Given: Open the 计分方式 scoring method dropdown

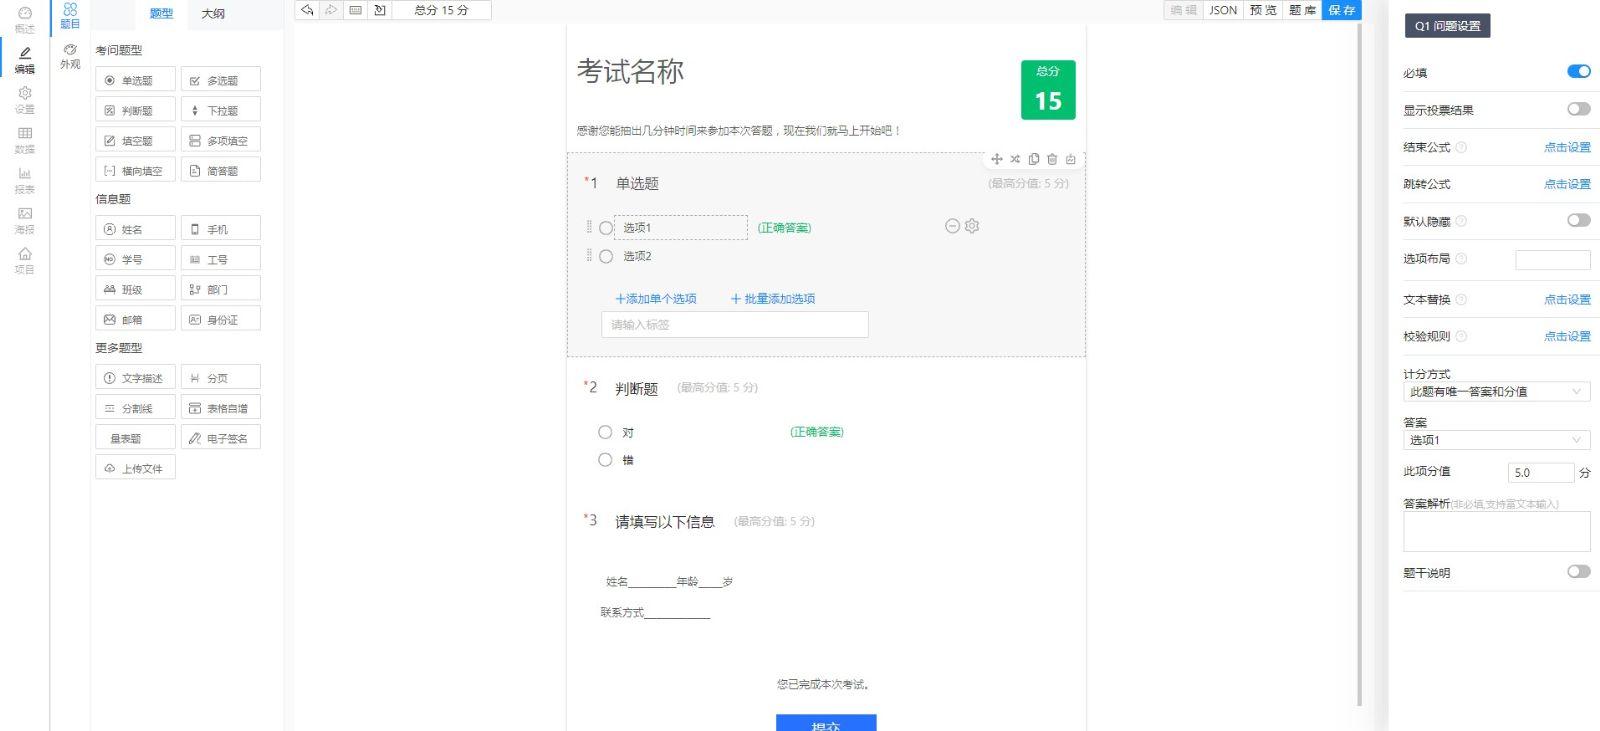Looking at the screenshot, I should [x=1496, y=391].
